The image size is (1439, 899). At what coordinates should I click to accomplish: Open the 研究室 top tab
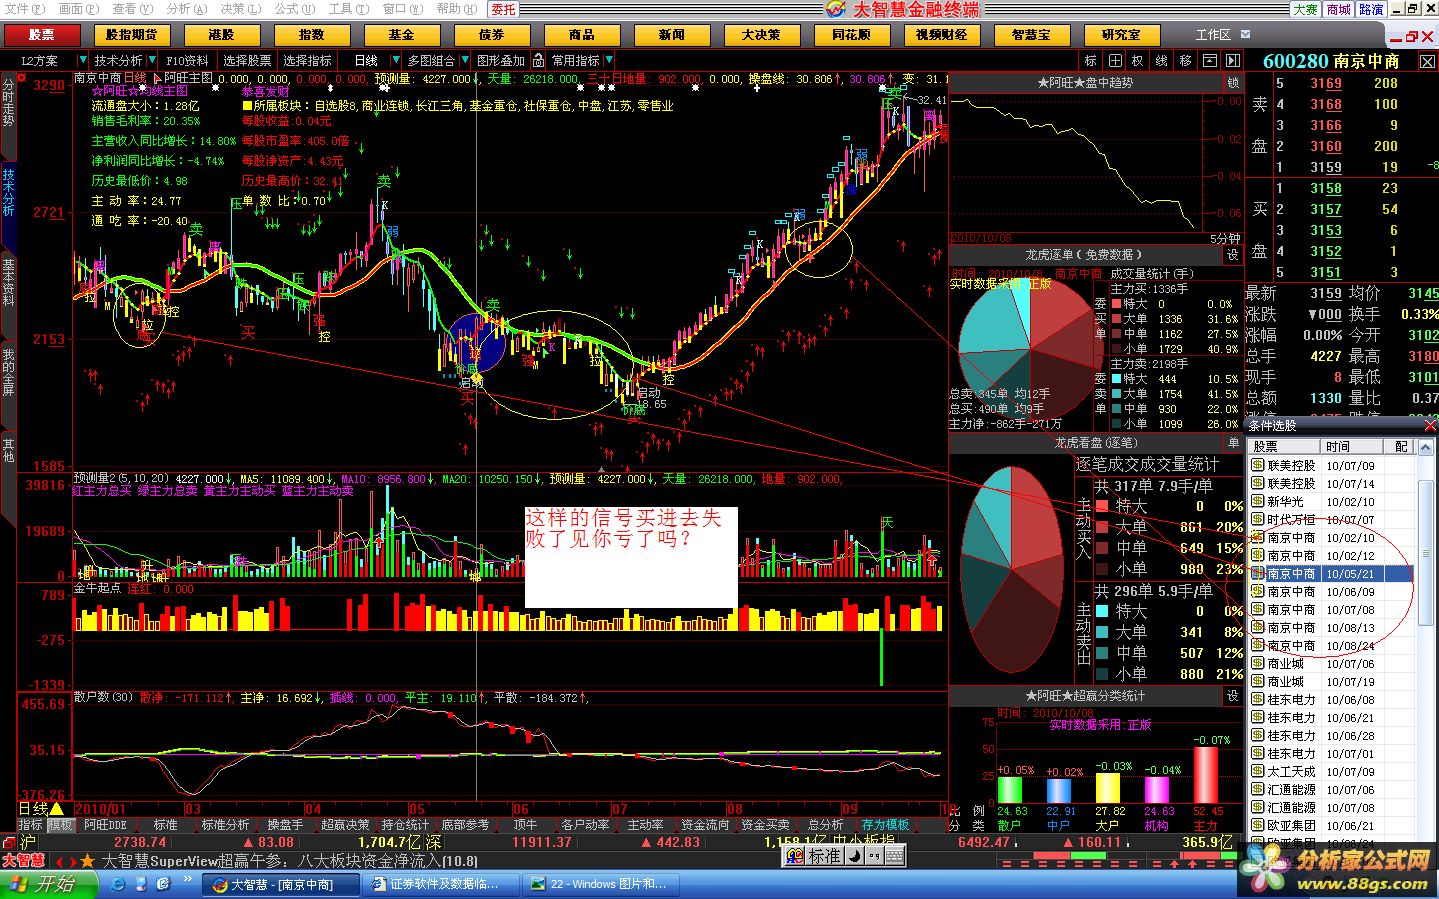(1121, 35)
